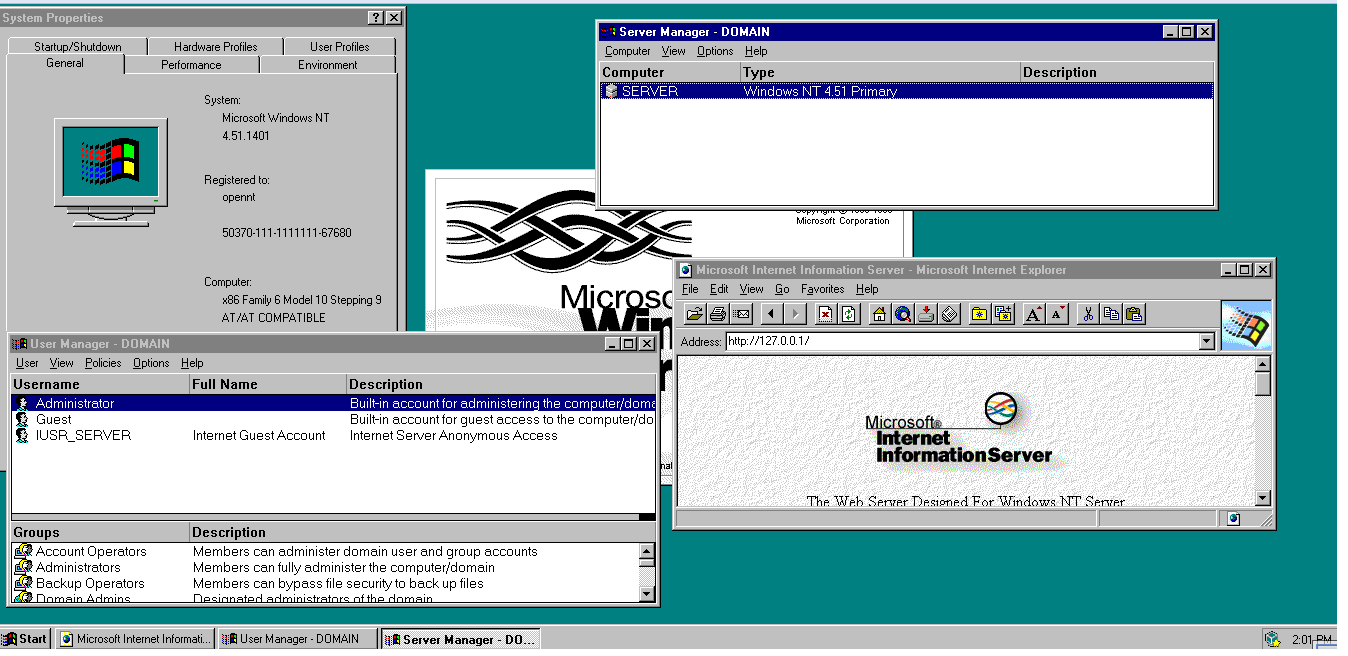Screen dimensions: 1348x656
Task: Open the Favorites menu in Internet Explorer
Action: 823,289
